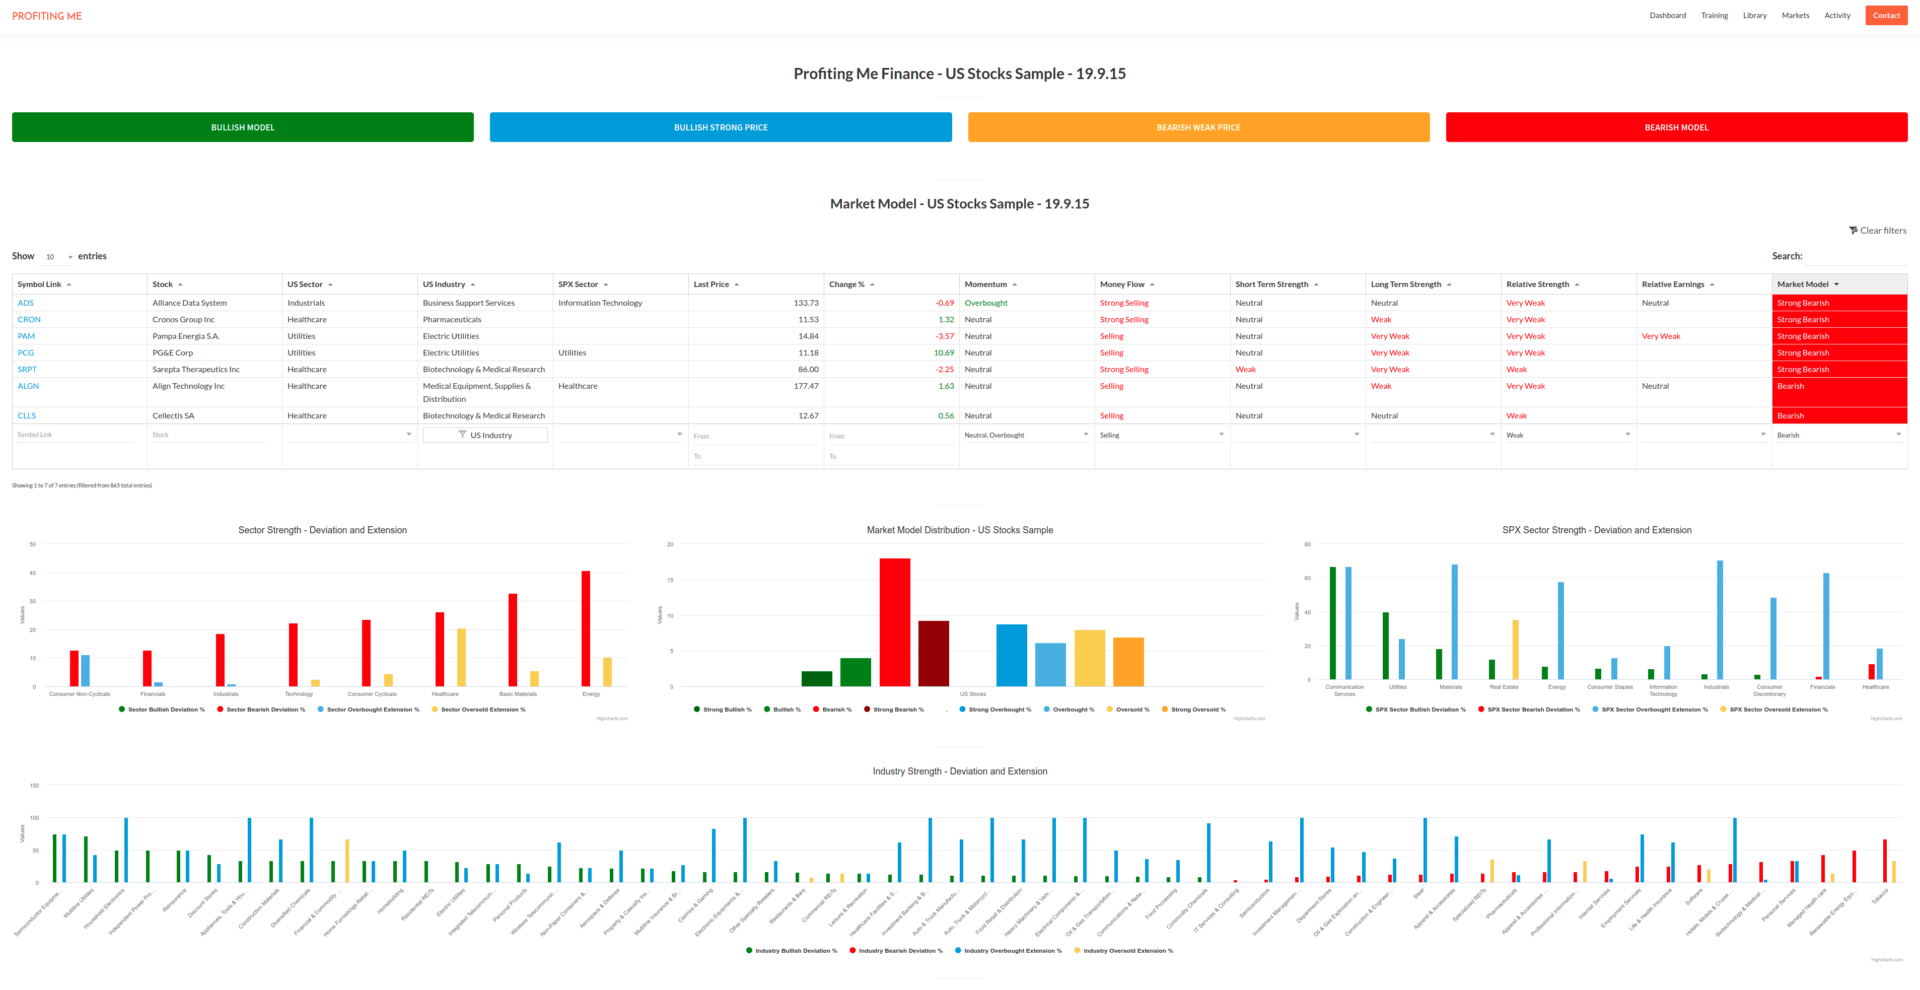Sort by Short Term Strength arrow

pos(1316,285)
